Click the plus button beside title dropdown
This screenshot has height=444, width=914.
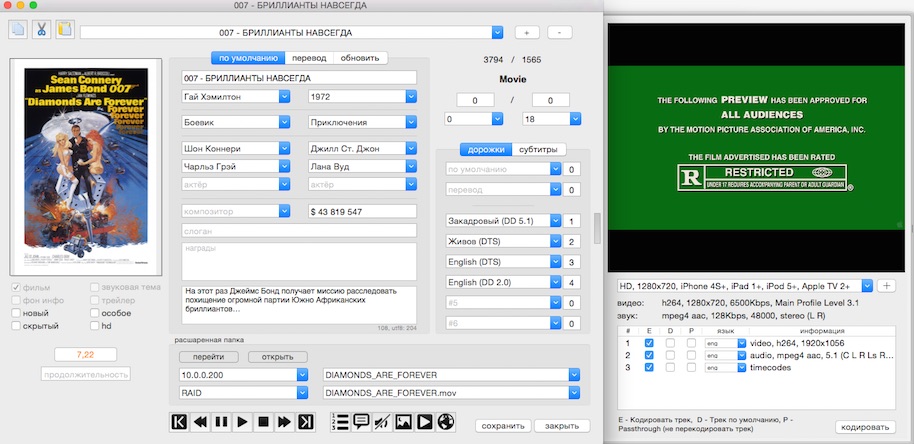point(526,33)
